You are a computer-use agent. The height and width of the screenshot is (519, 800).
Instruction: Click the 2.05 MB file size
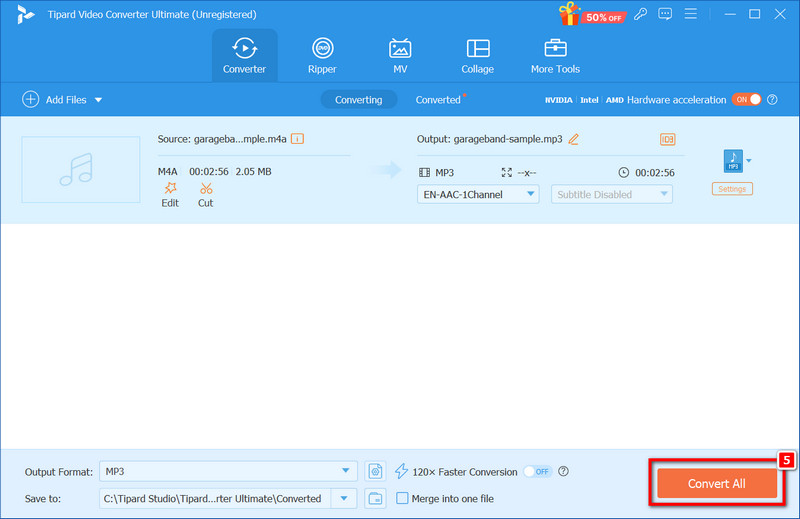click(253, 171)
